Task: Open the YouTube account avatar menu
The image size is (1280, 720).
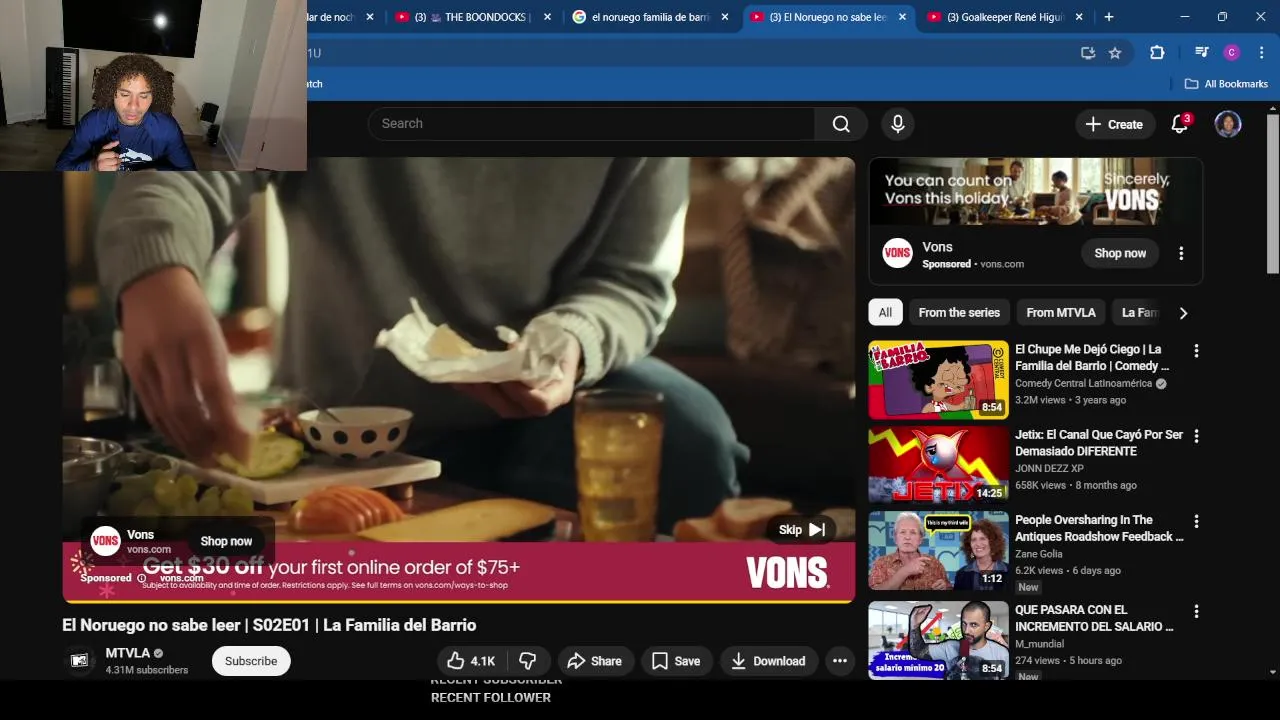Action: click(x=1228, y=124)
